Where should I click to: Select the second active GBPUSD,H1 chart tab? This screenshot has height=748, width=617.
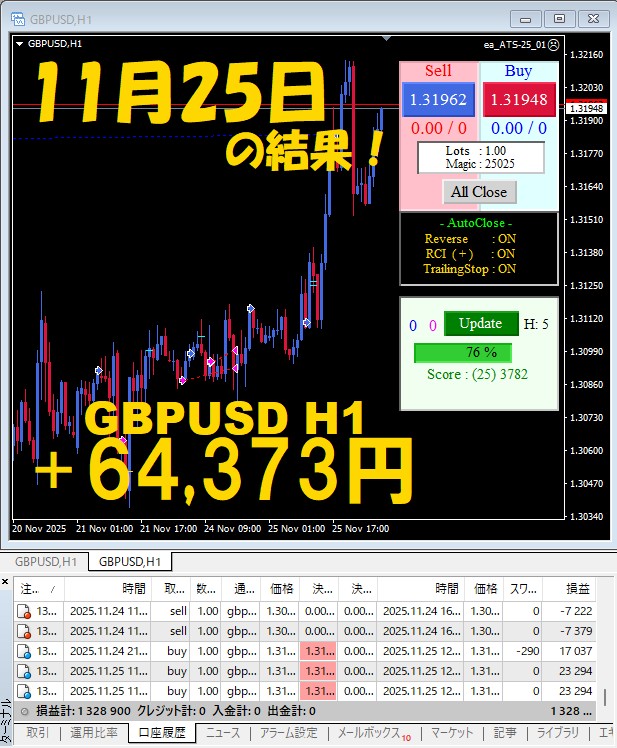pos(130,561)
